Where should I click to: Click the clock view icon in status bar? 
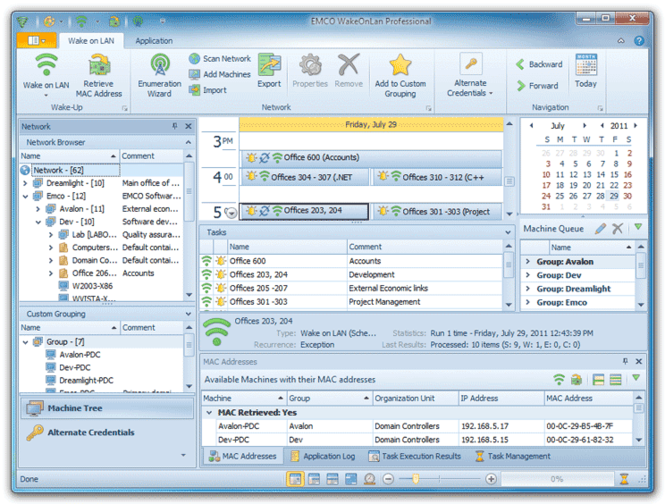[x=370, y=479]
